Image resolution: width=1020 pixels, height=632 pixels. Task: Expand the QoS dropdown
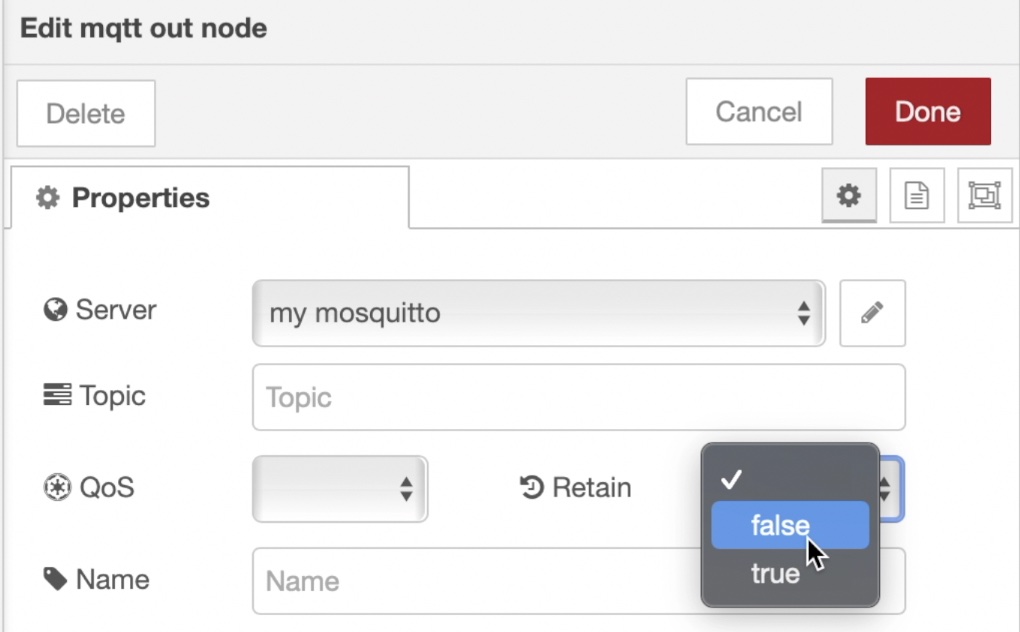point(340,489)
